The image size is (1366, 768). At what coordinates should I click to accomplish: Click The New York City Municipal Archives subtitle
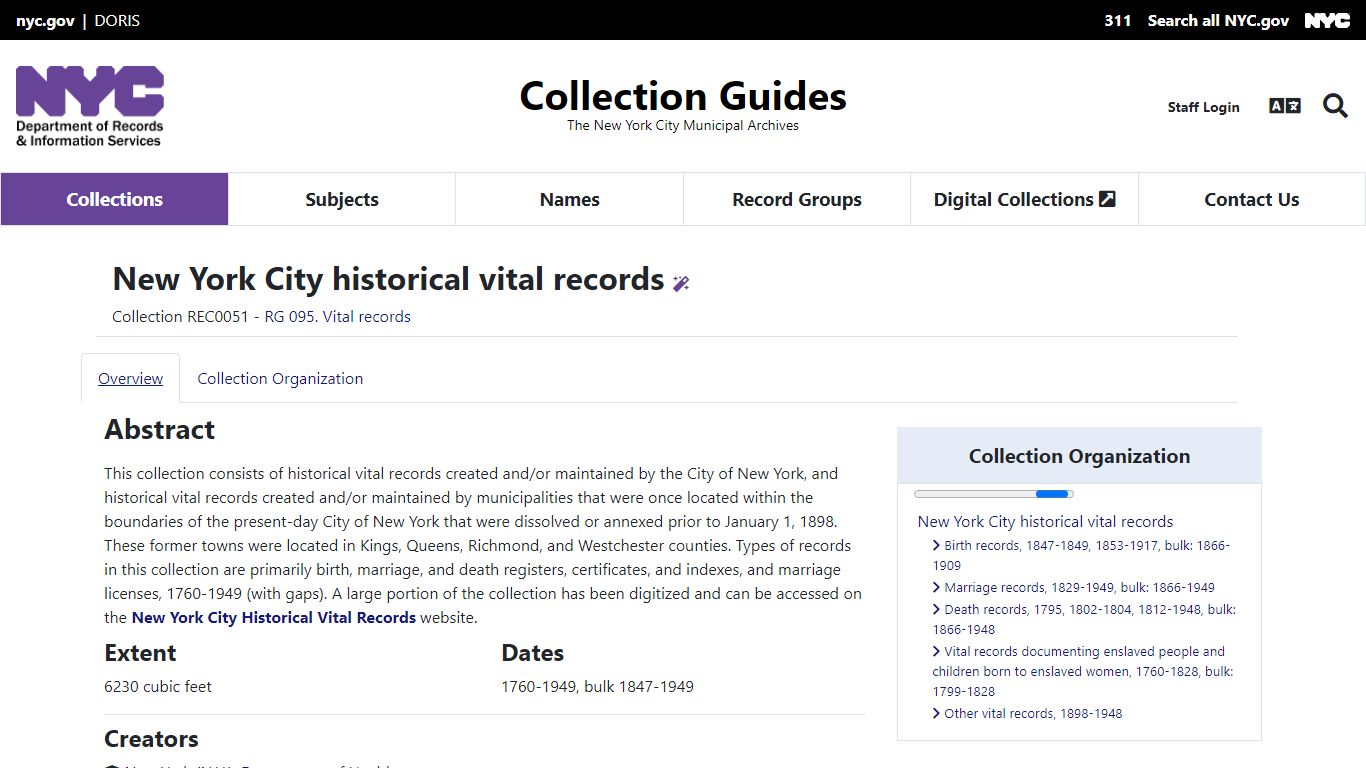pos(683,125)
